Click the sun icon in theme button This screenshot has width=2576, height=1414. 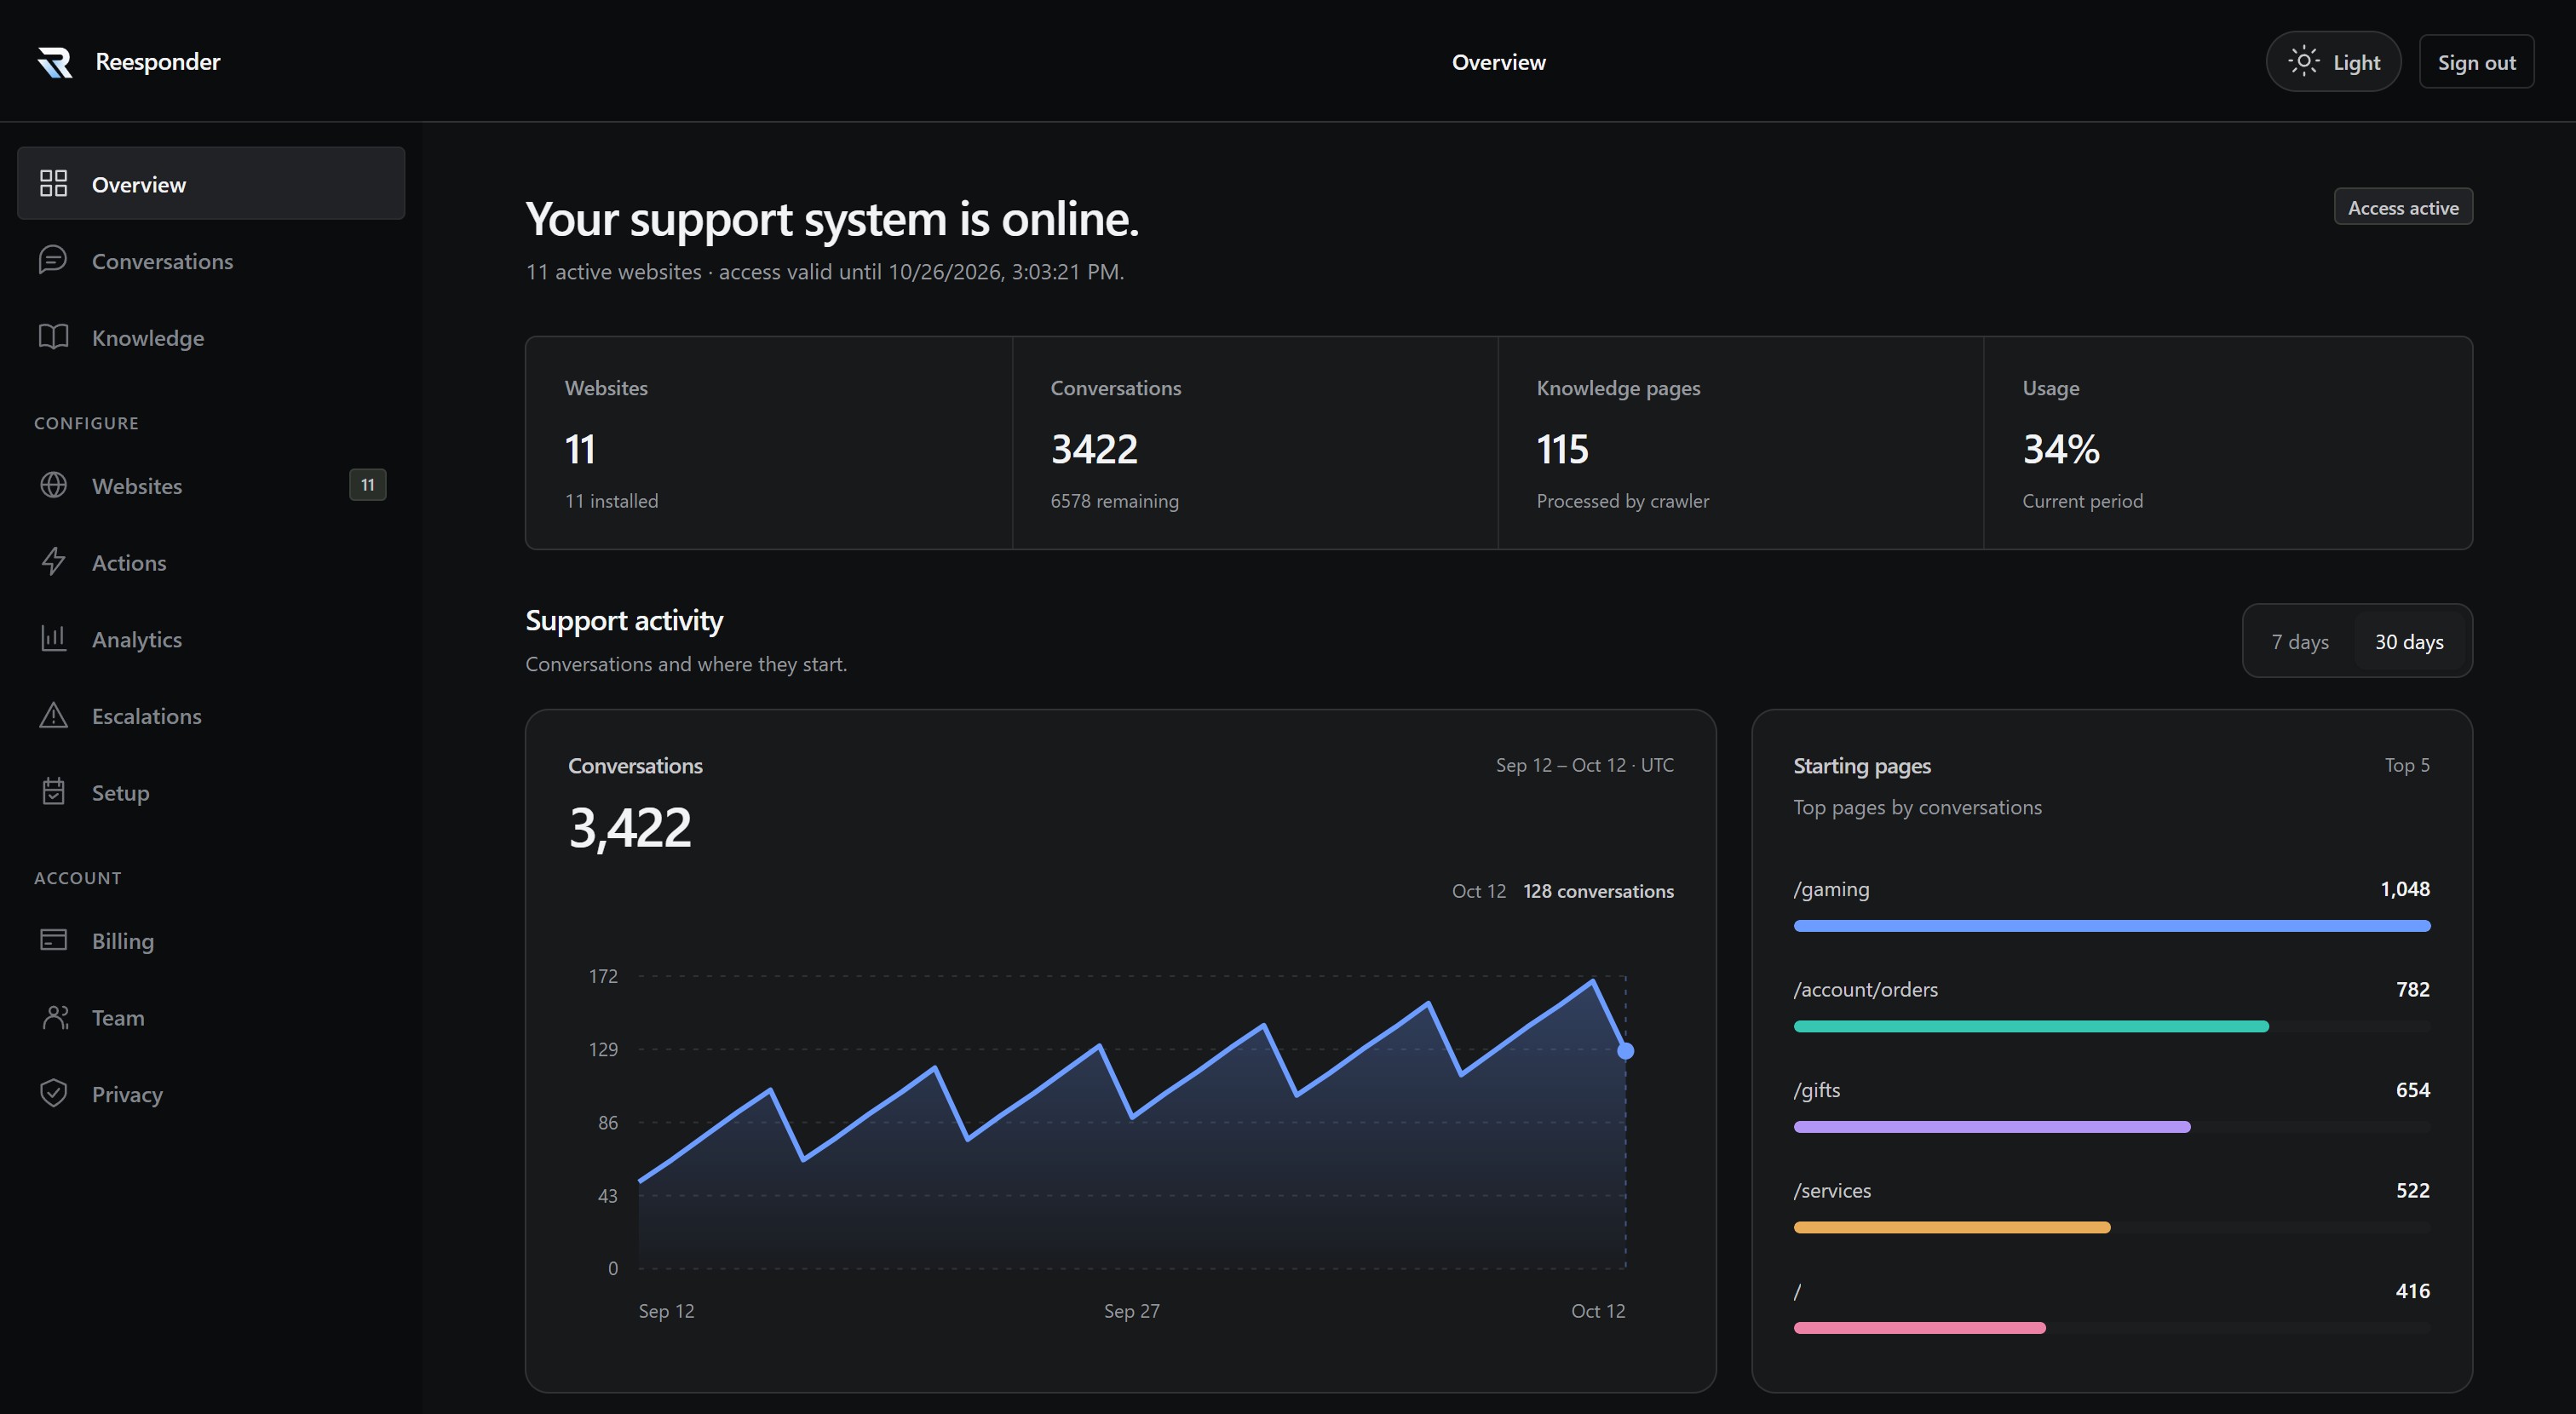coord(2304,62)
